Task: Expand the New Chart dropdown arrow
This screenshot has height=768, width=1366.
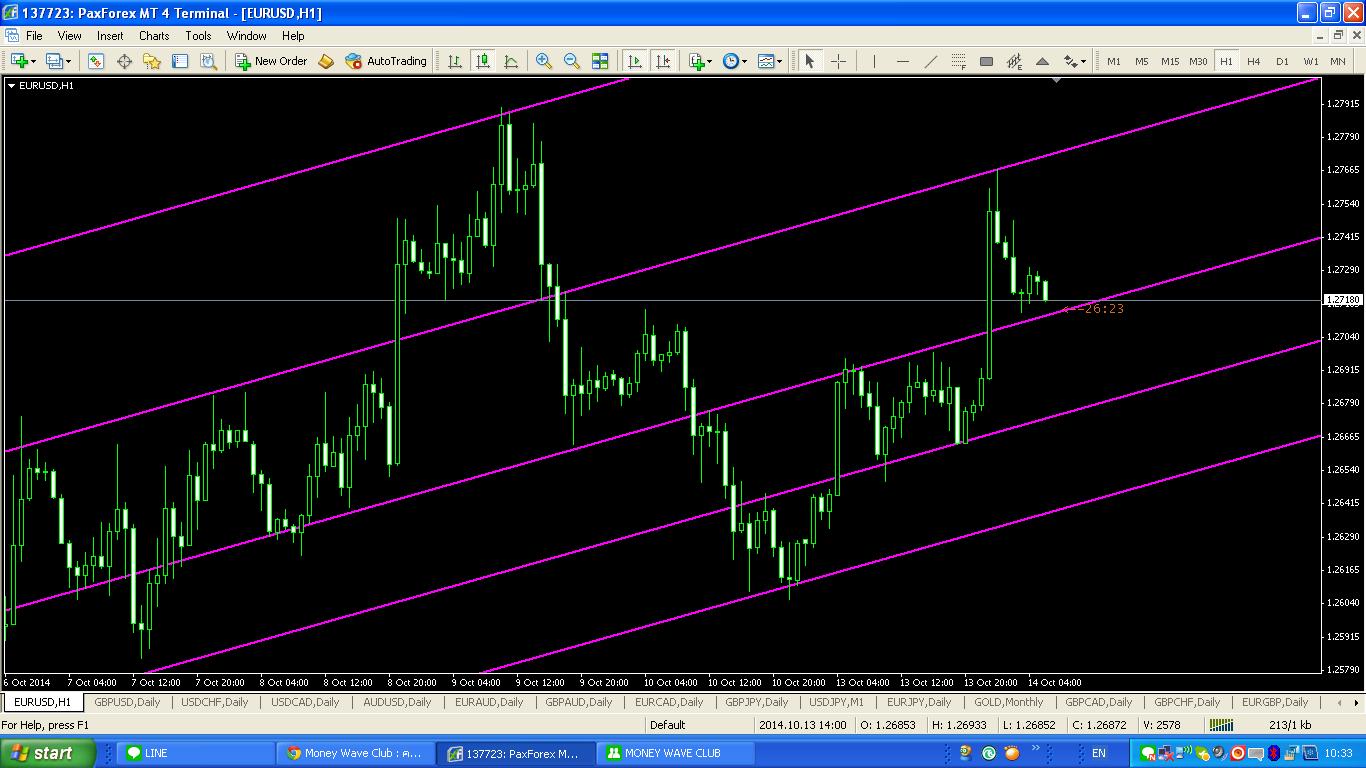Action: (33, 61)
